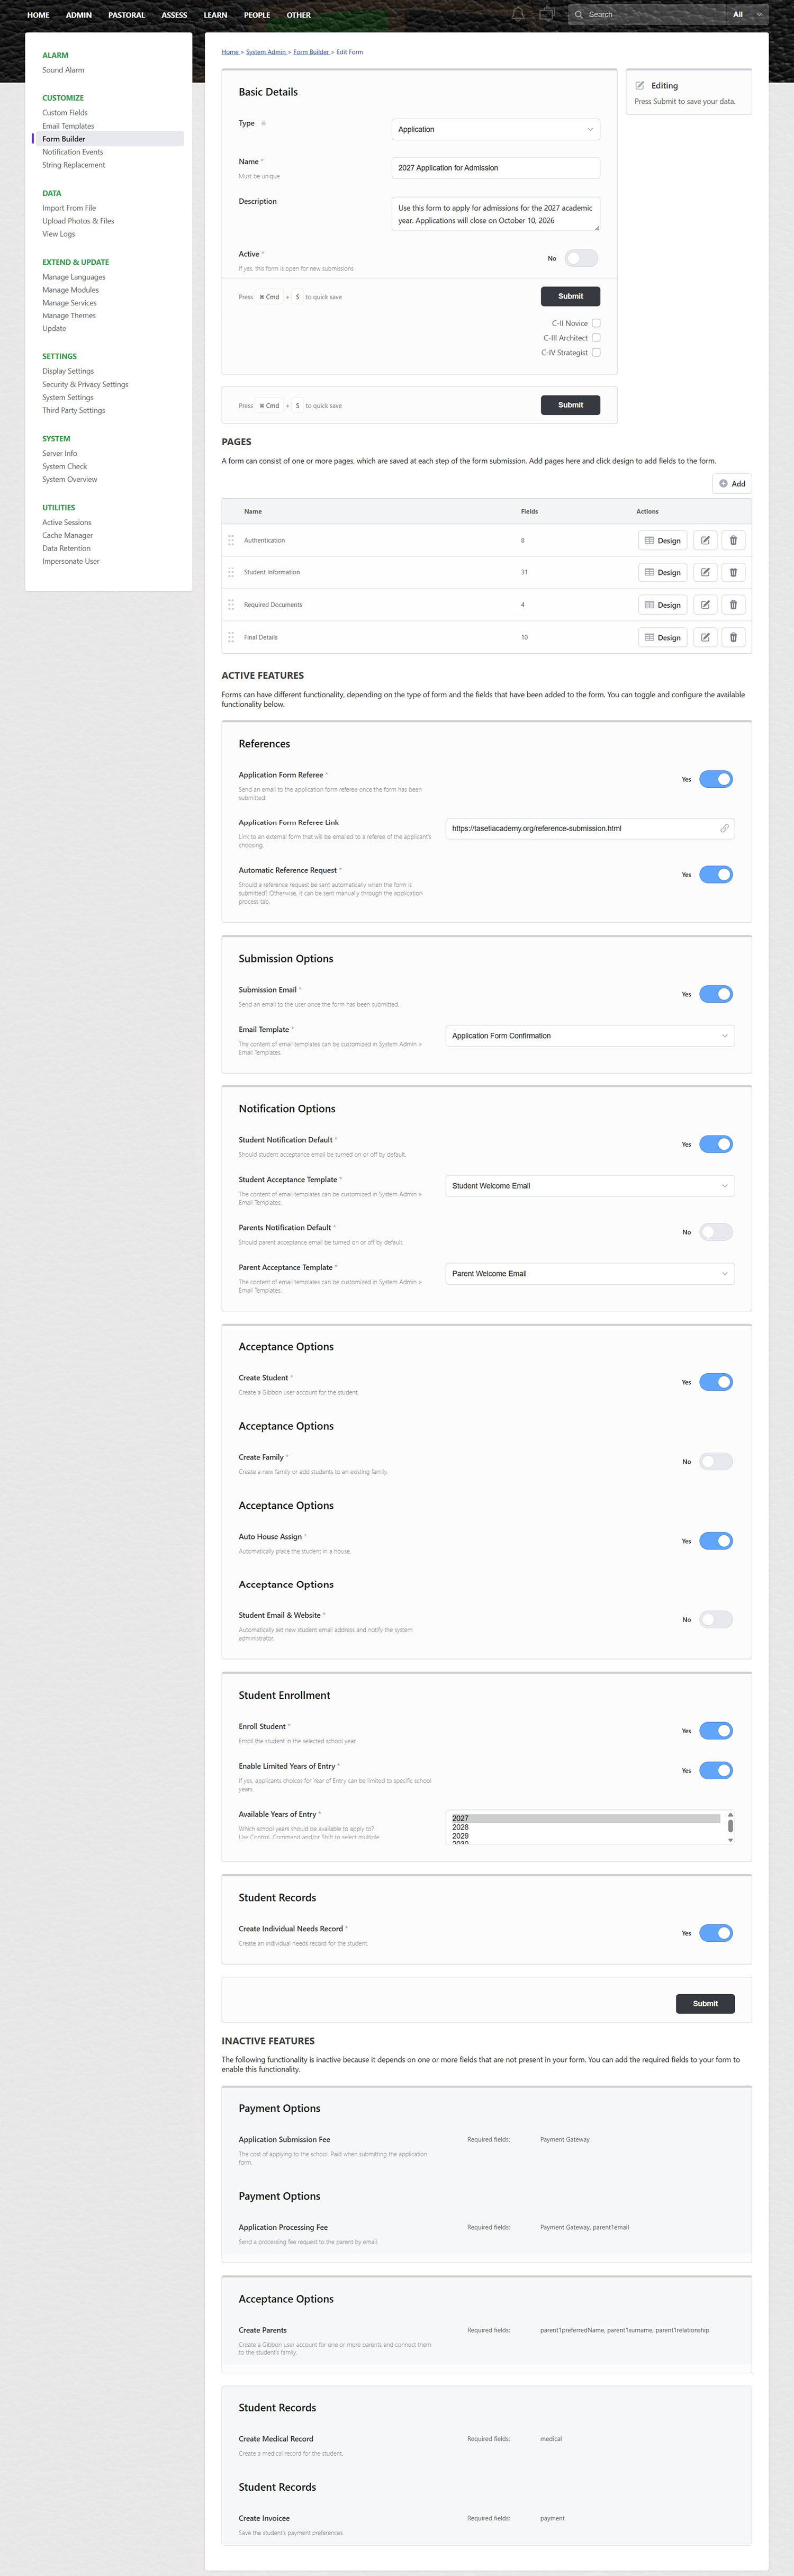Viewport: 794px width, 2576px height.
Task: Open the Pastoral menu in top navigation
Action: coord(127,15)
